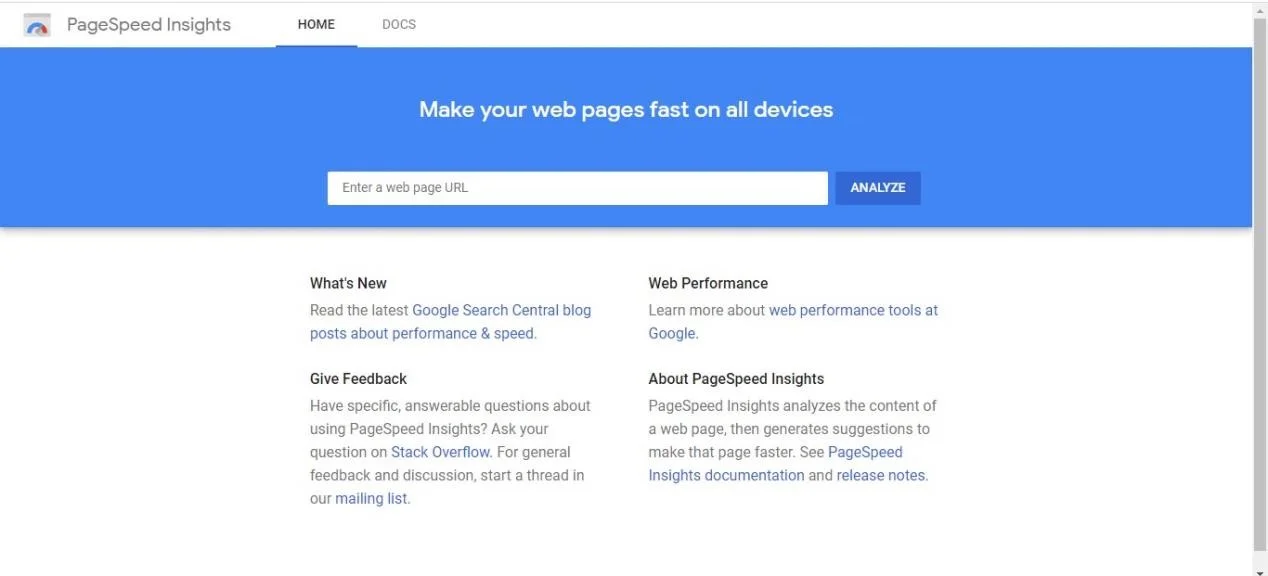Focus the web page URL input field
The height and width of the screenshot is (576, 1268).
[577, 188]
